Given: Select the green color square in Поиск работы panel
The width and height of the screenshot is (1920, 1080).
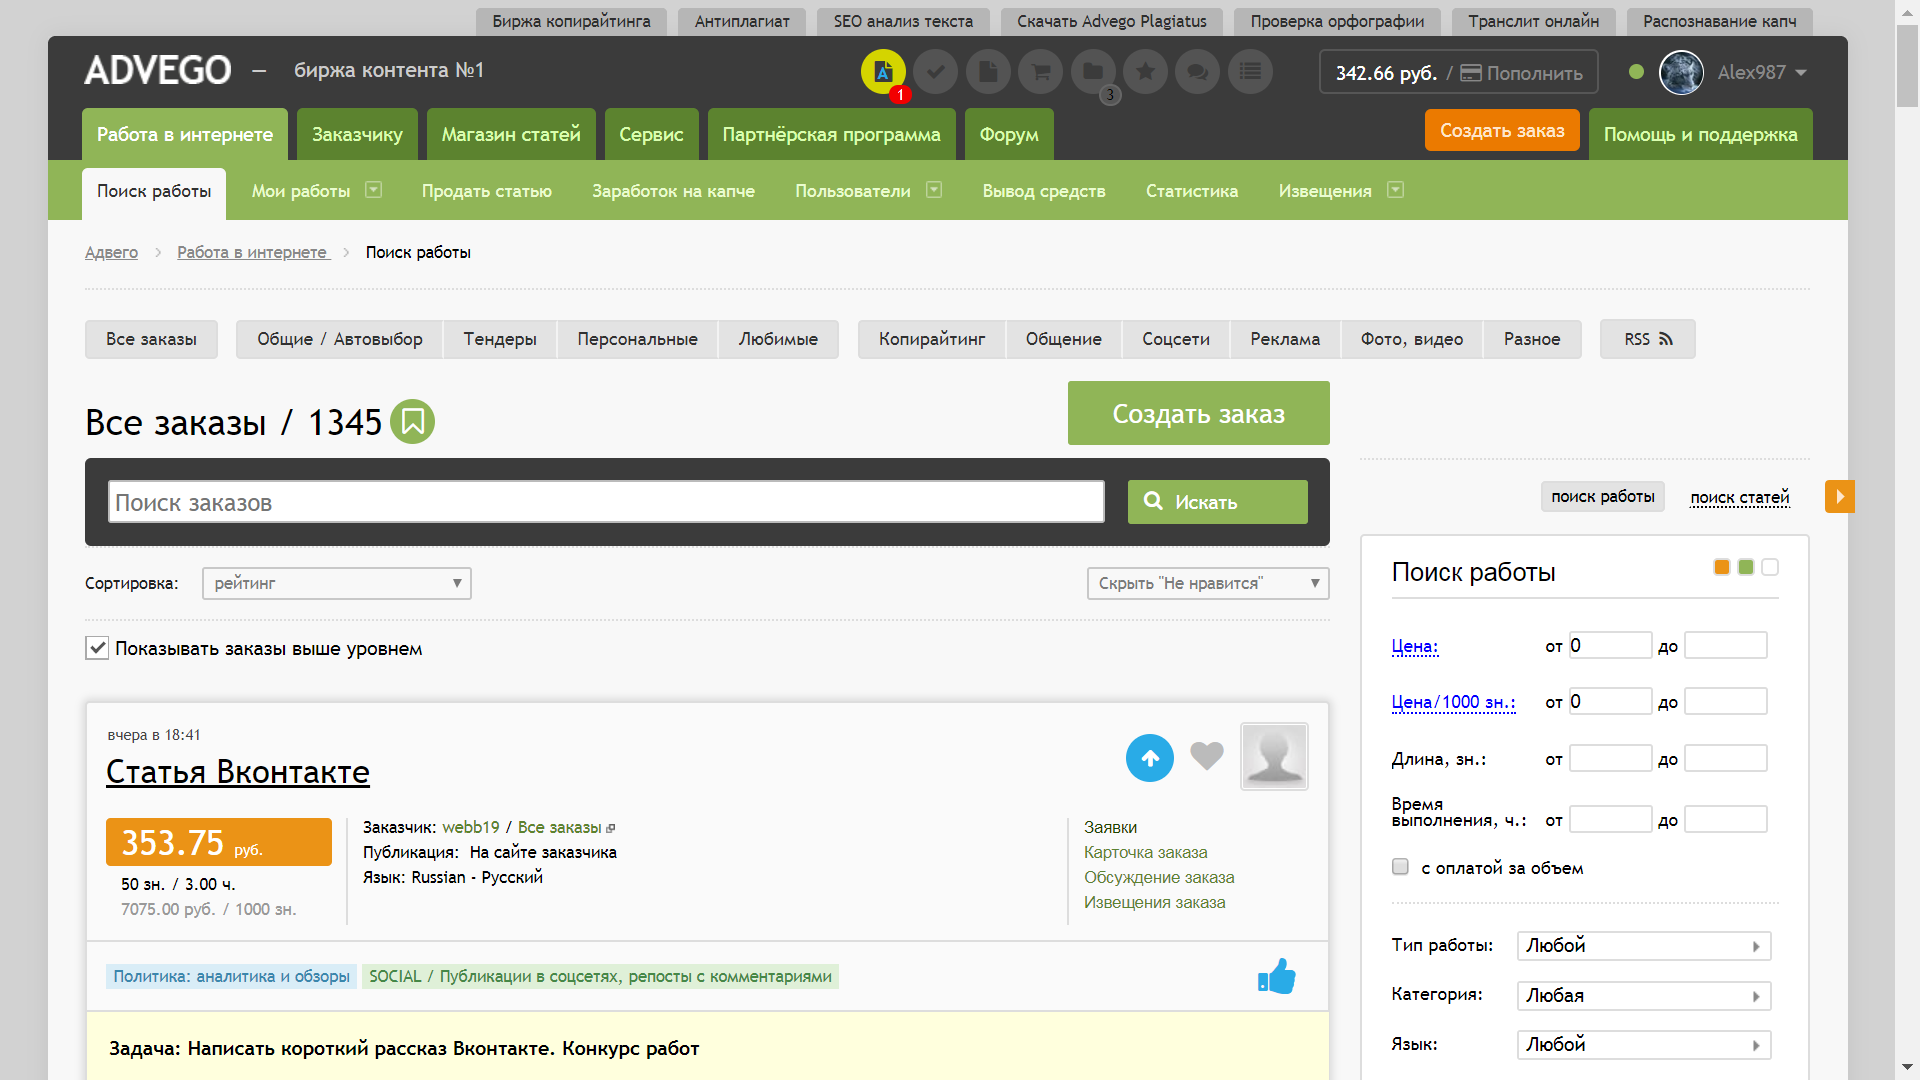Looking at the screenshot, I should click(1746, 567).
